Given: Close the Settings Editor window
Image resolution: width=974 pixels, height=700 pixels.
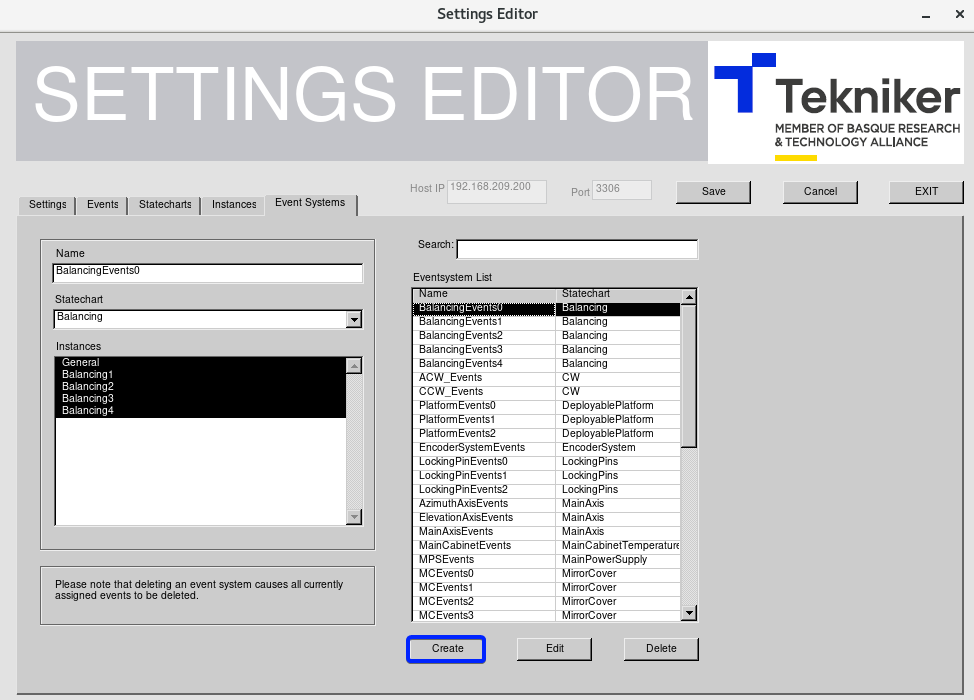Looking at the screenshot, I should coord(959,14).
